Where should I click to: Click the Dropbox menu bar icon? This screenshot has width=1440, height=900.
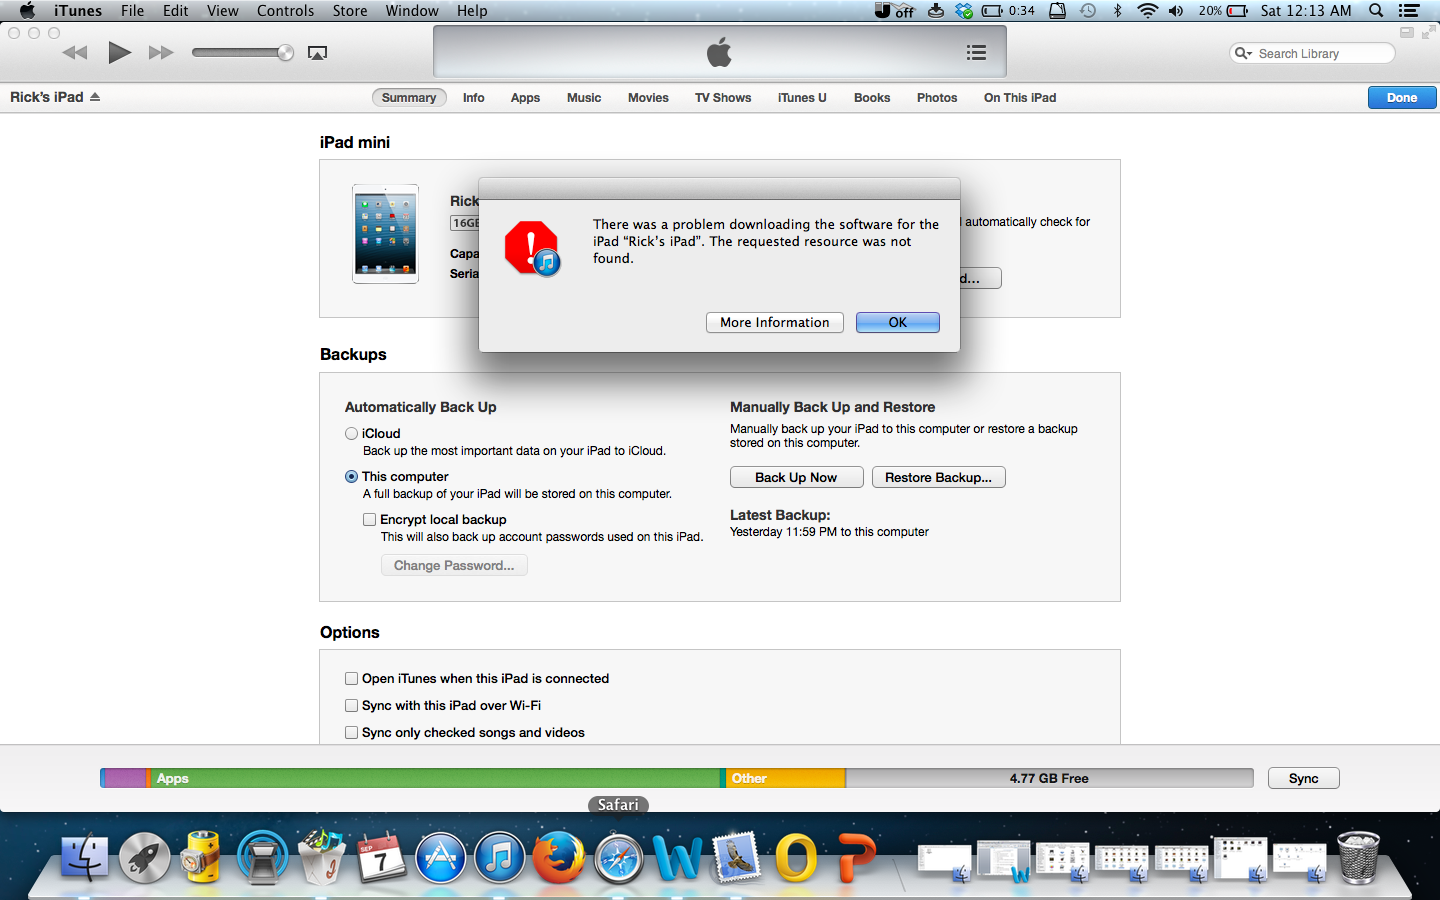(964, 11)
